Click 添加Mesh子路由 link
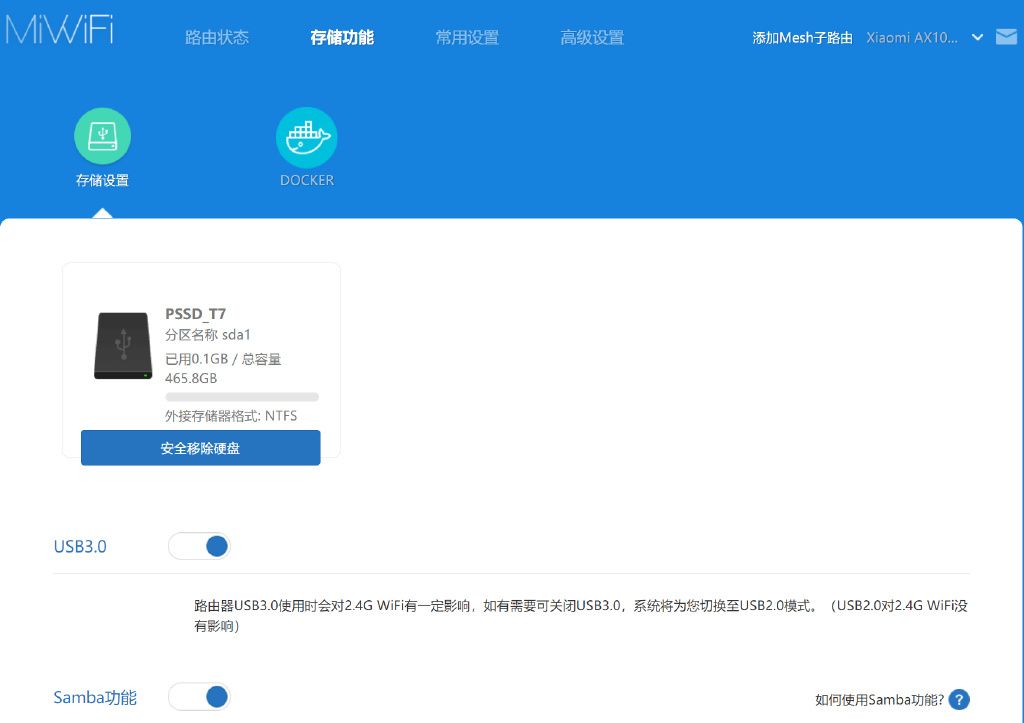Viewport: 1024px width, 723px height. pyautogui.click(x=802, y=37)
